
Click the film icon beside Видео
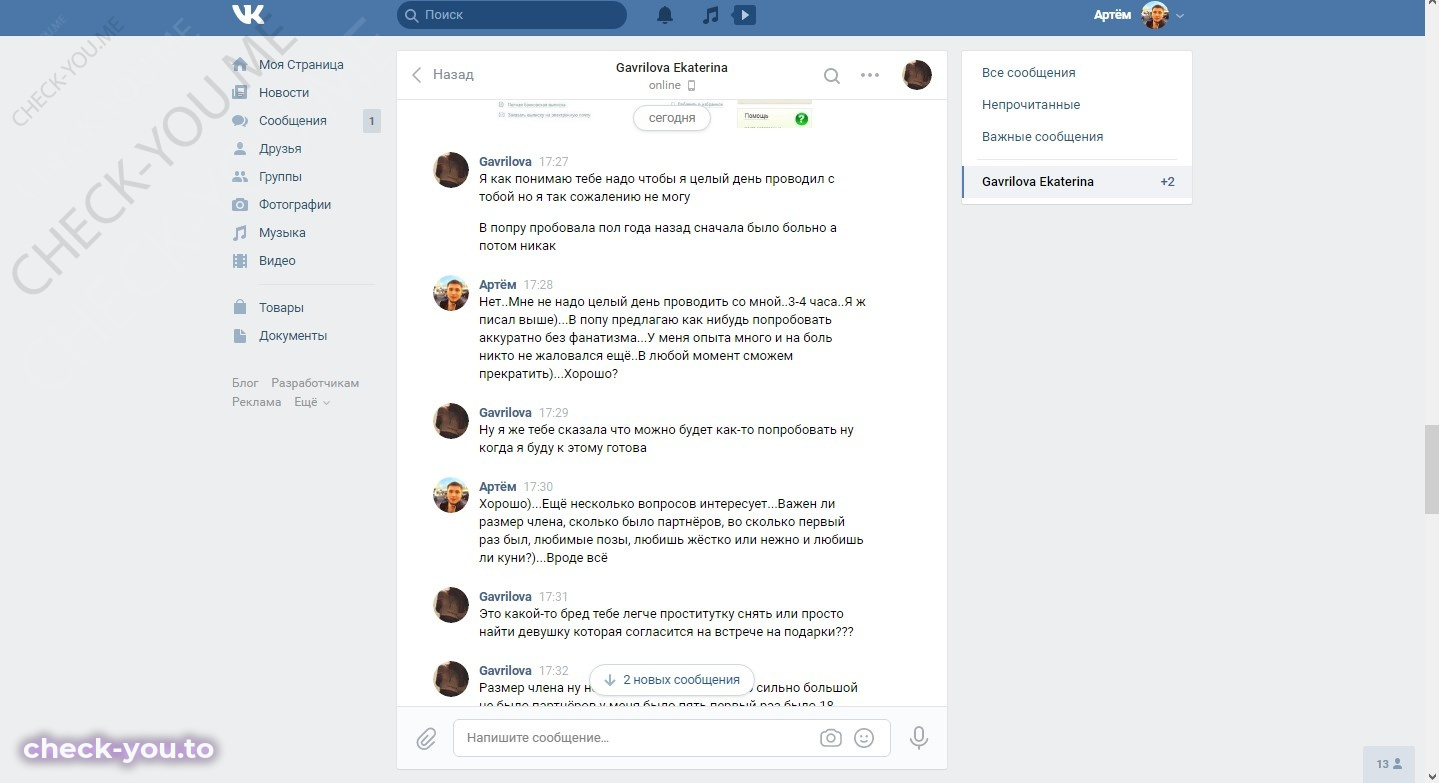coord(240,261)
